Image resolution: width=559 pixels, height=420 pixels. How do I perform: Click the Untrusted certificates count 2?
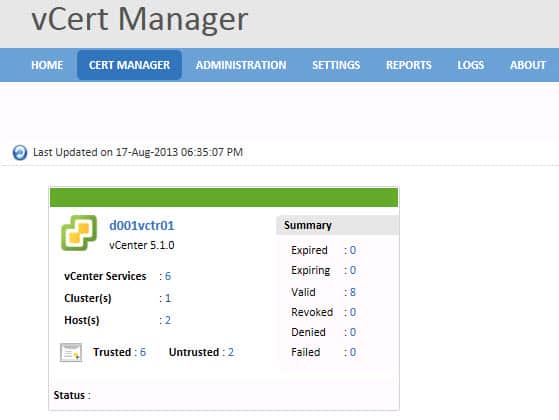(x=231, y=352)
